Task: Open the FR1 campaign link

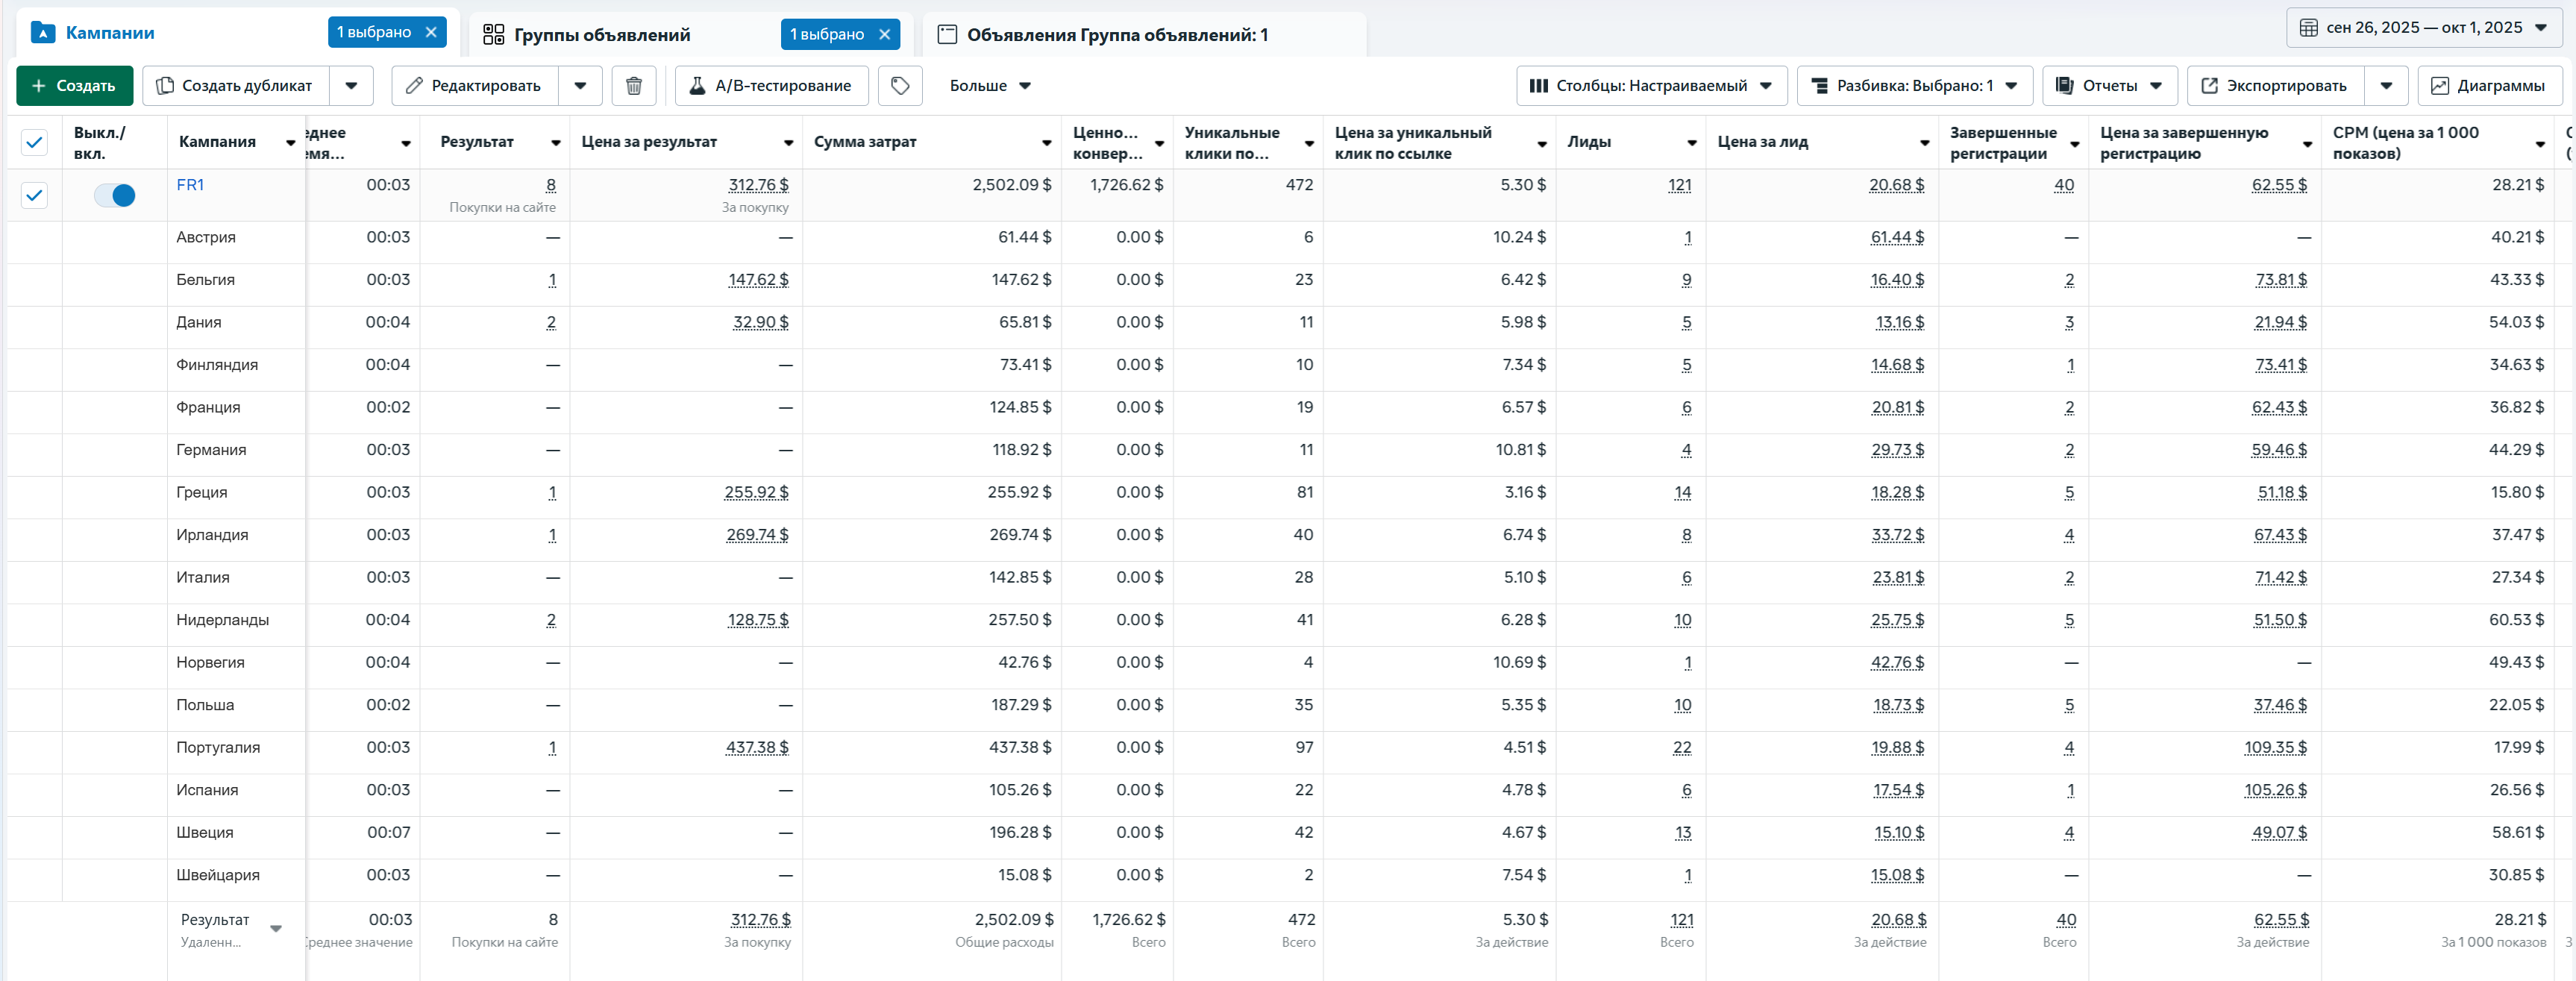Action: click(x=190, y=185)
